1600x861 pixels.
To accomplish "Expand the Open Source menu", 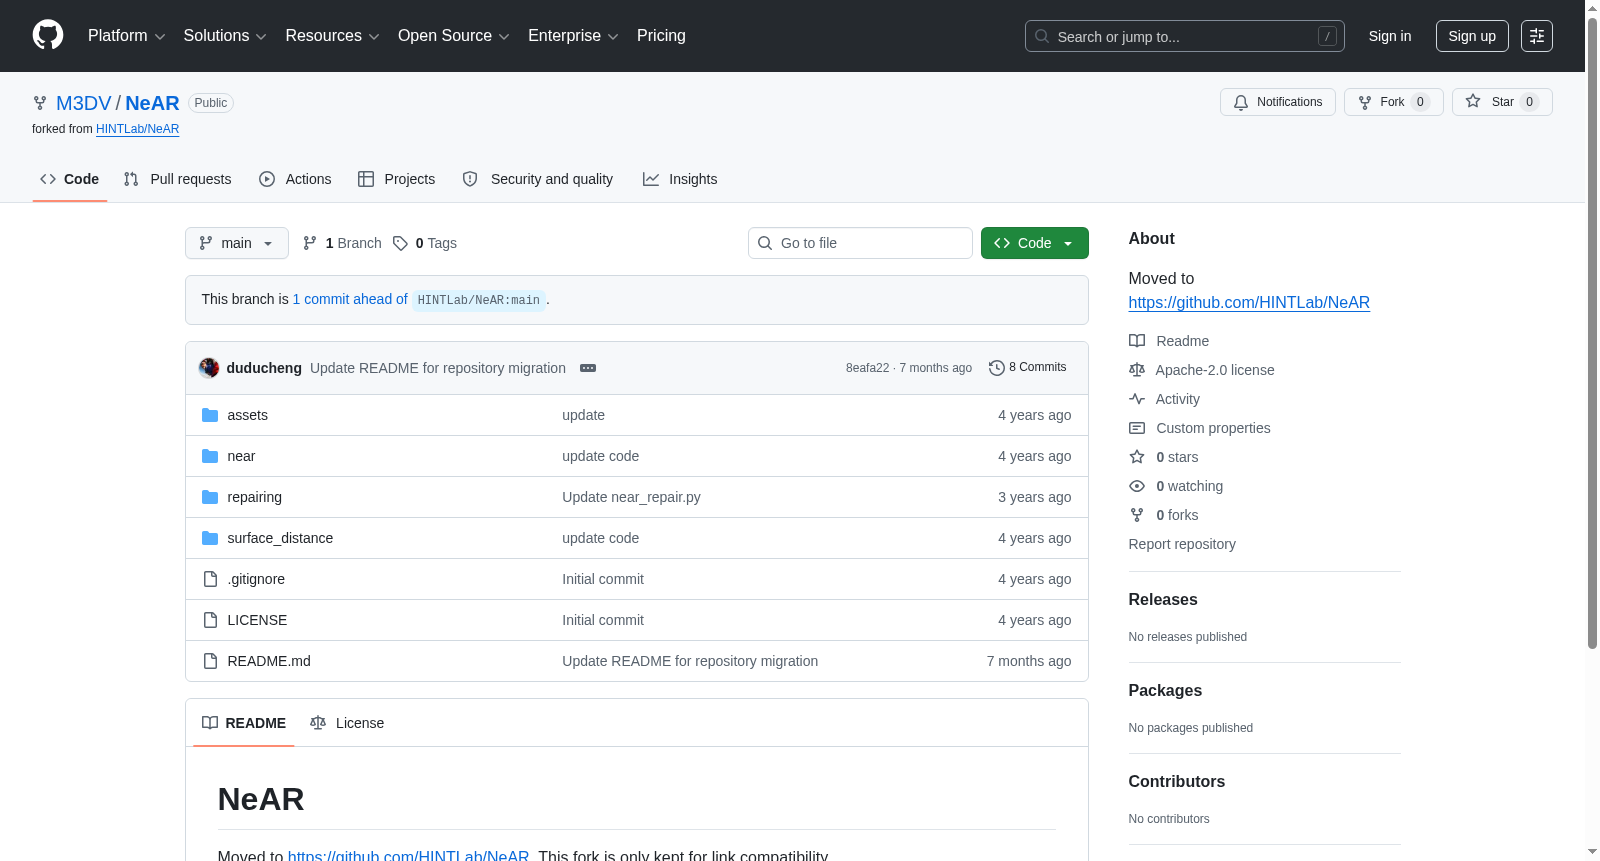I will point(454,36).
